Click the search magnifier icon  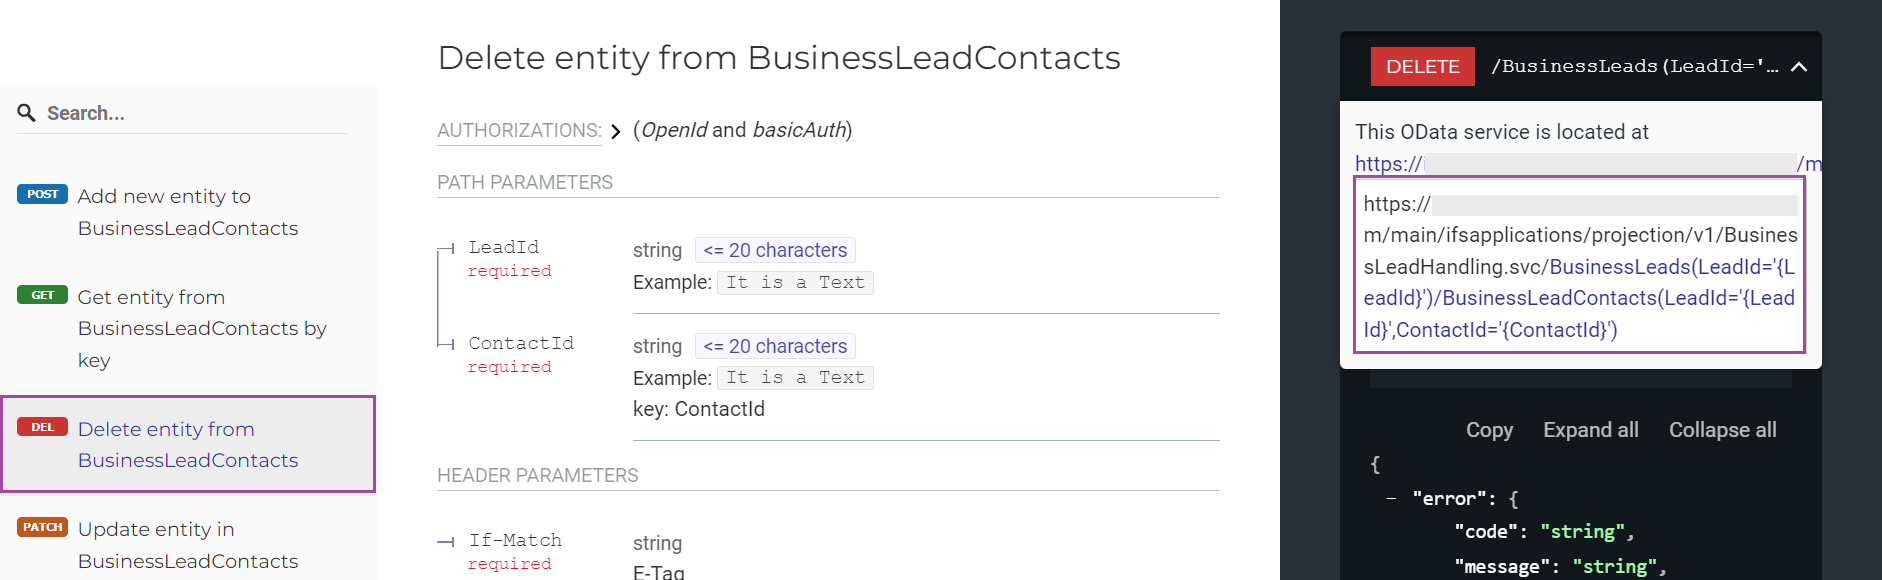tap(25, 112)
